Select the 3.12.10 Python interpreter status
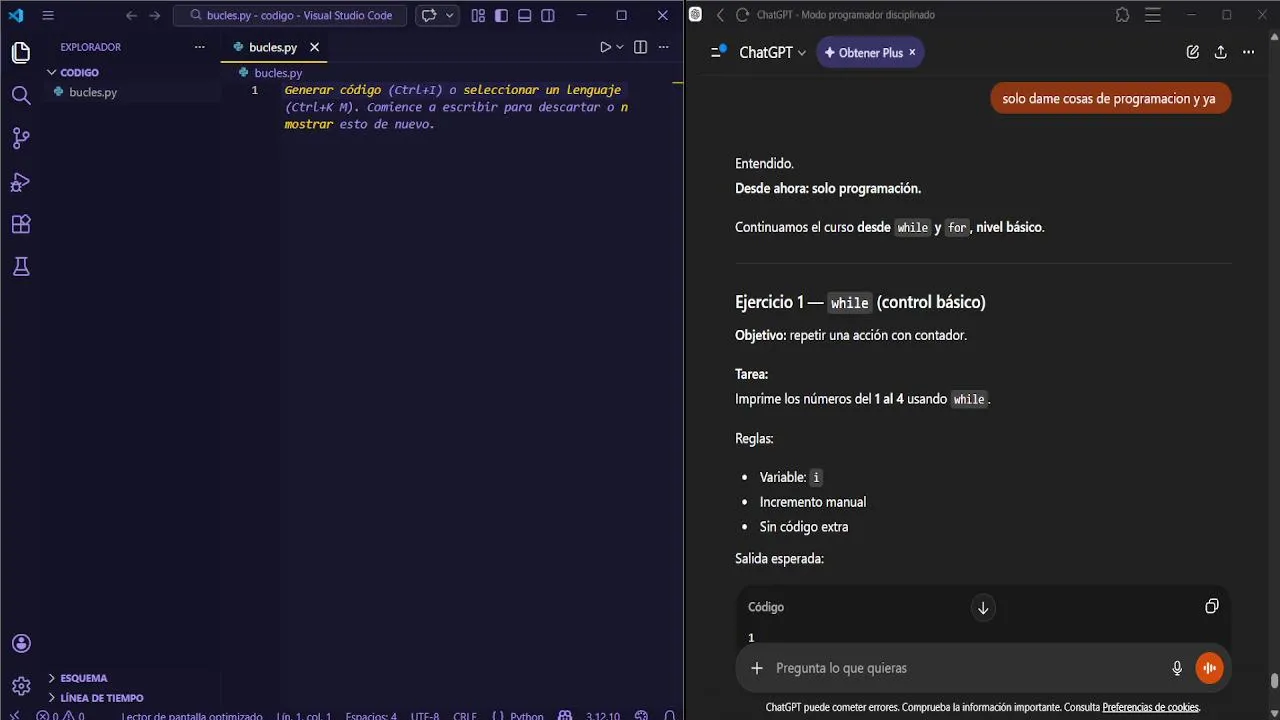1280x720 pixels. tap(602, 715)
